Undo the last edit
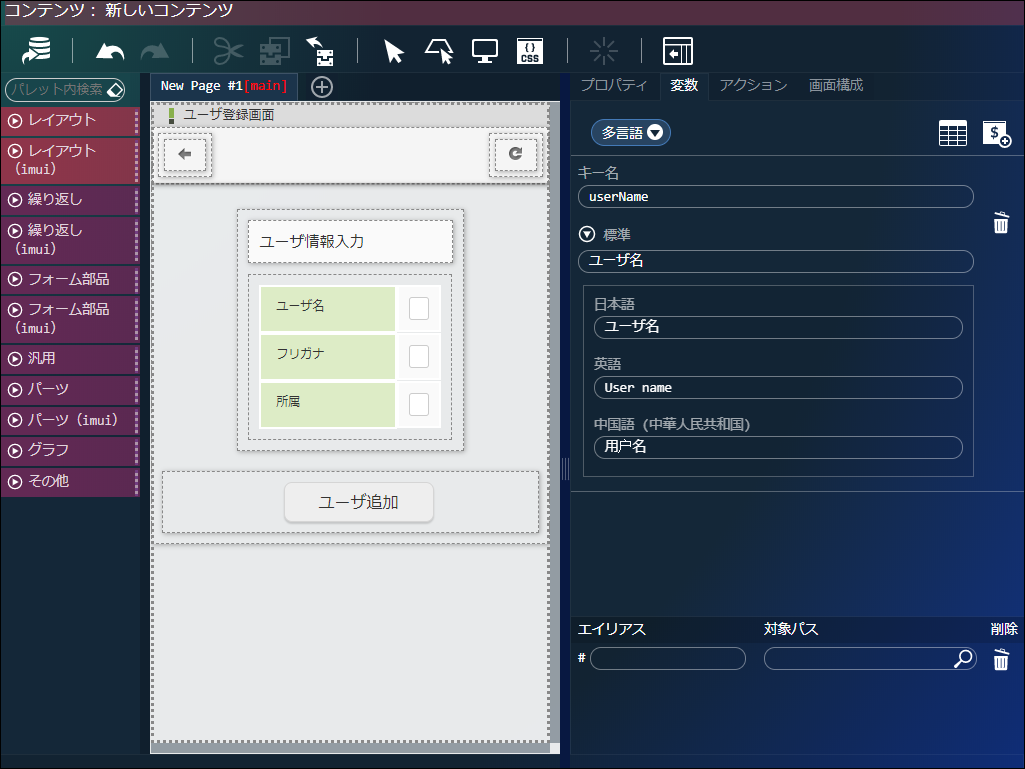The height and width of the screenshot is (769, 1025). point(110,51)
